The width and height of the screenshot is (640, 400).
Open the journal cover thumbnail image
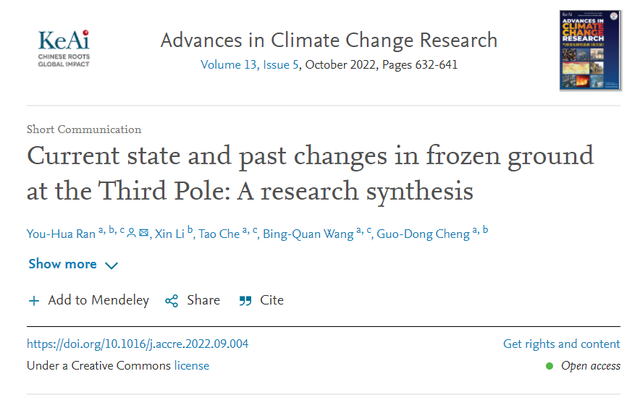pos(590,50)
